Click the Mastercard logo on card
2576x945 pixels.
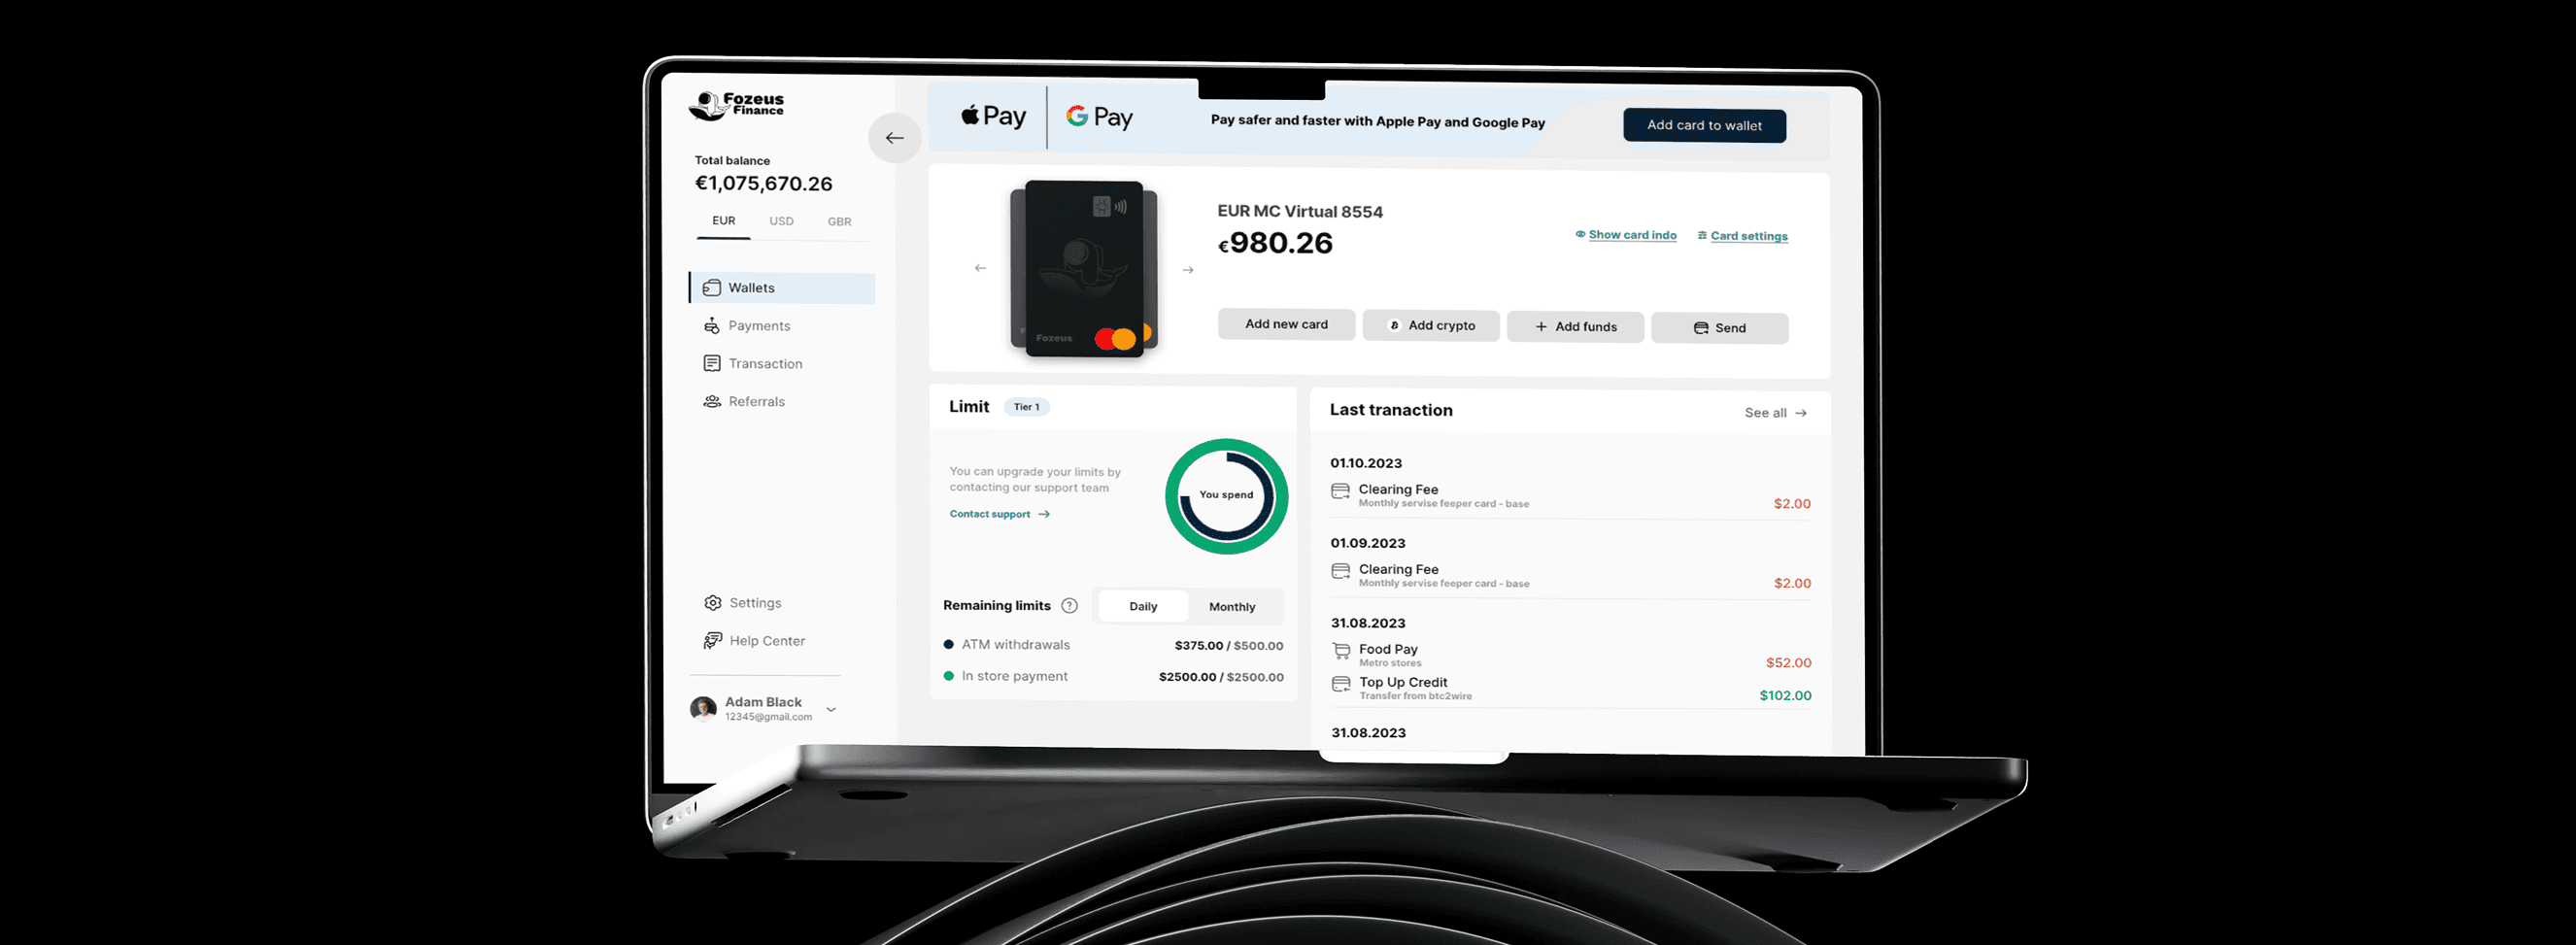coord(1116,339)
